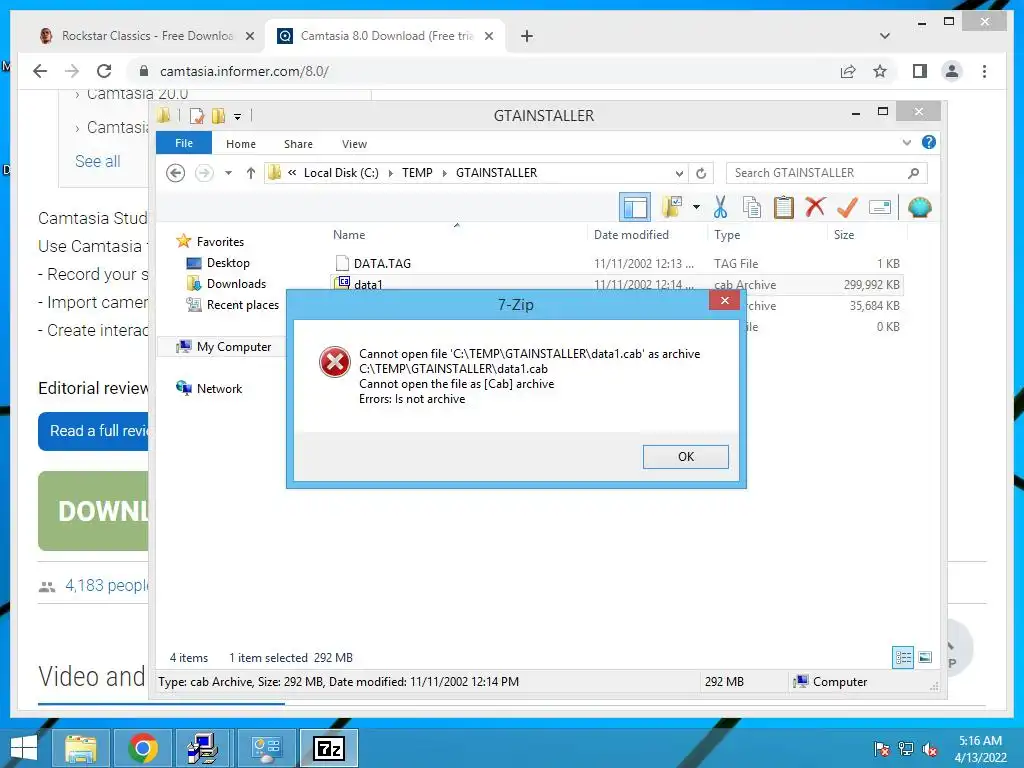Image resolution: width=1024 pixels, height=768 pixels.
Task: Click the shell icon in toolbar
Action: pyautogui.click(x=920, y=207)
